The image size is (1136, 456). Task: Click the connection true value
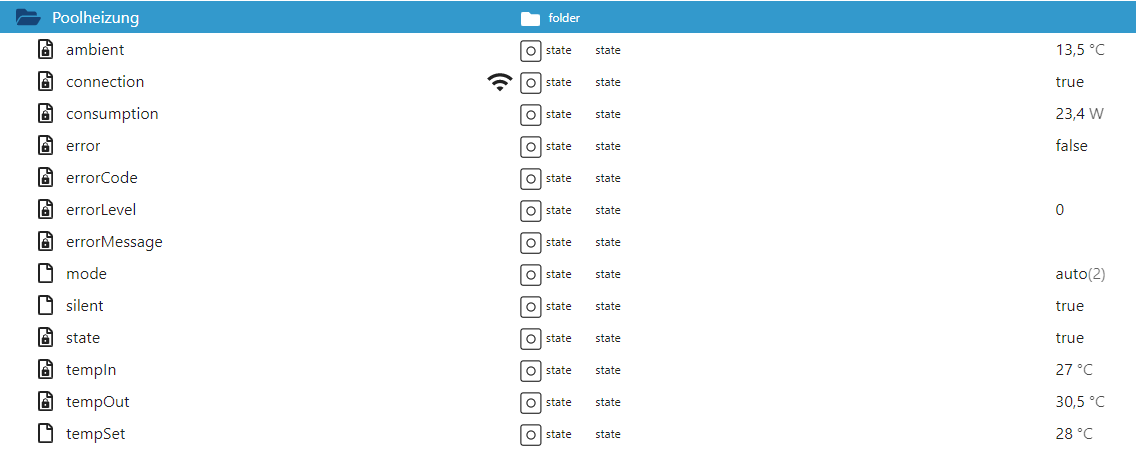tap(1069, 82)
